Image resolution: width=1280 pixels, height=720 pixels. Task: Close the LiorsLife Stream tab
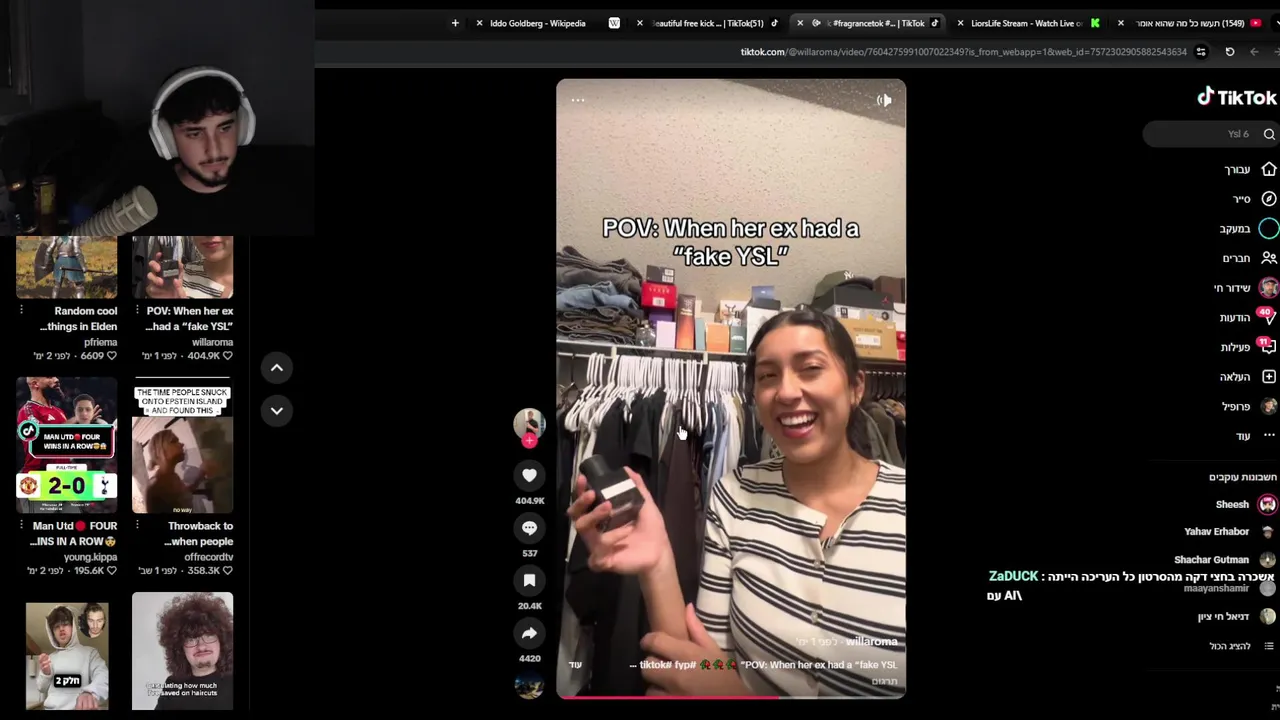[960, 23]
